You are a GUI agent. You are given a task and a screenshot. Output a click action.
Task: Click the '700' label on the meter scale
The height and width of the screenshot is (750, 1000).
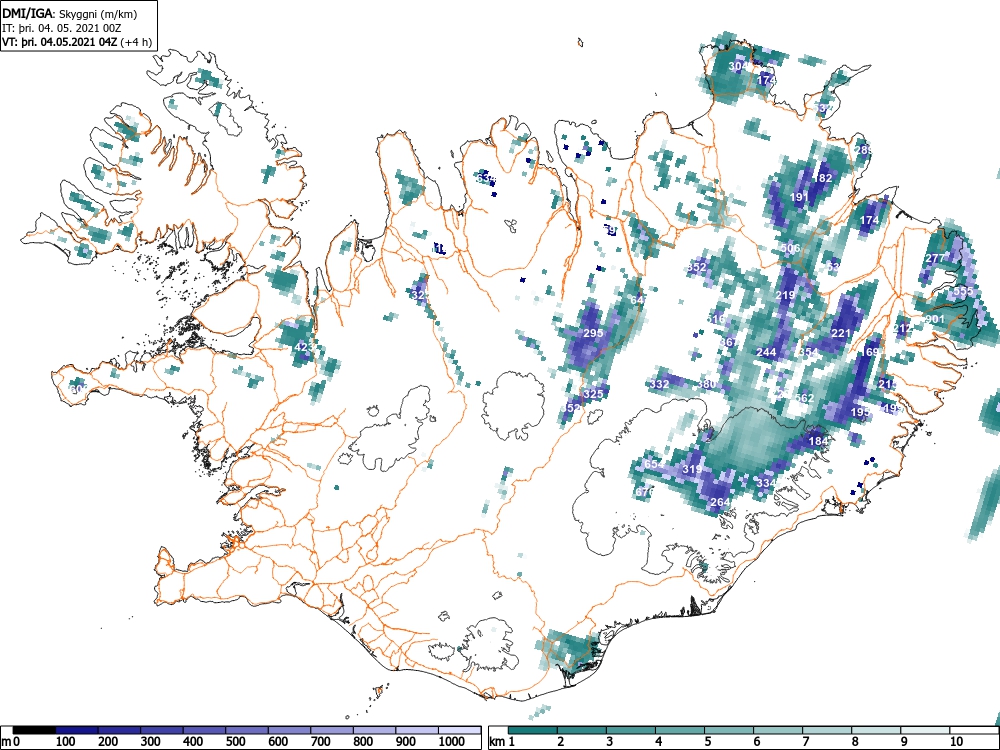tap(320, 742)
